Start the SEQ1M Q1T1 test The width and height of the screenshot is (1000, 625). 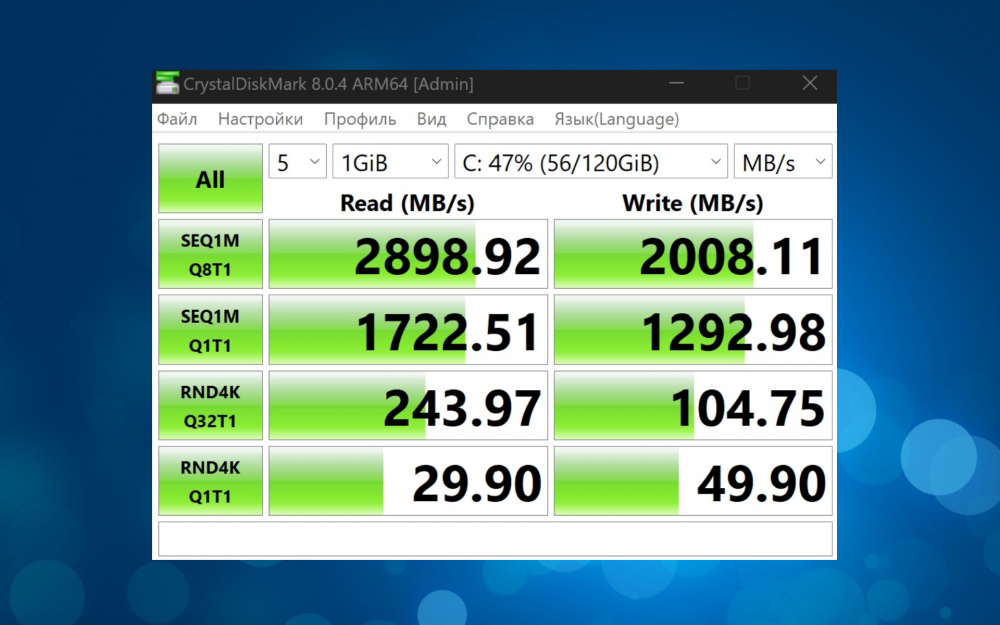(210, 330)
